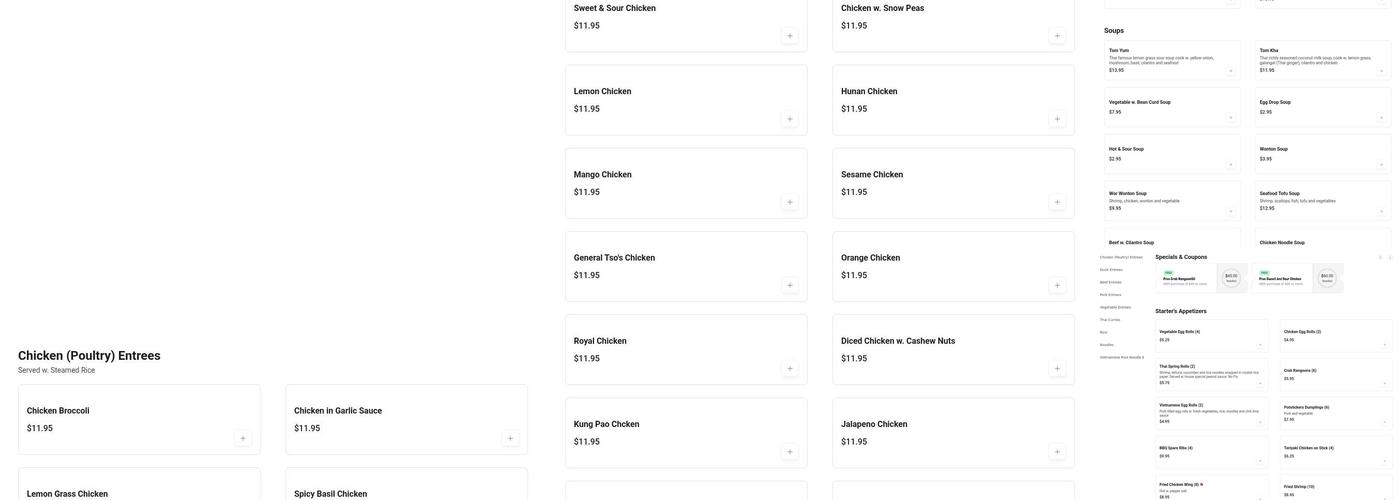
Task: Add Sweet & Sour Chicken to cart
Action: click(x=790, y=36)
